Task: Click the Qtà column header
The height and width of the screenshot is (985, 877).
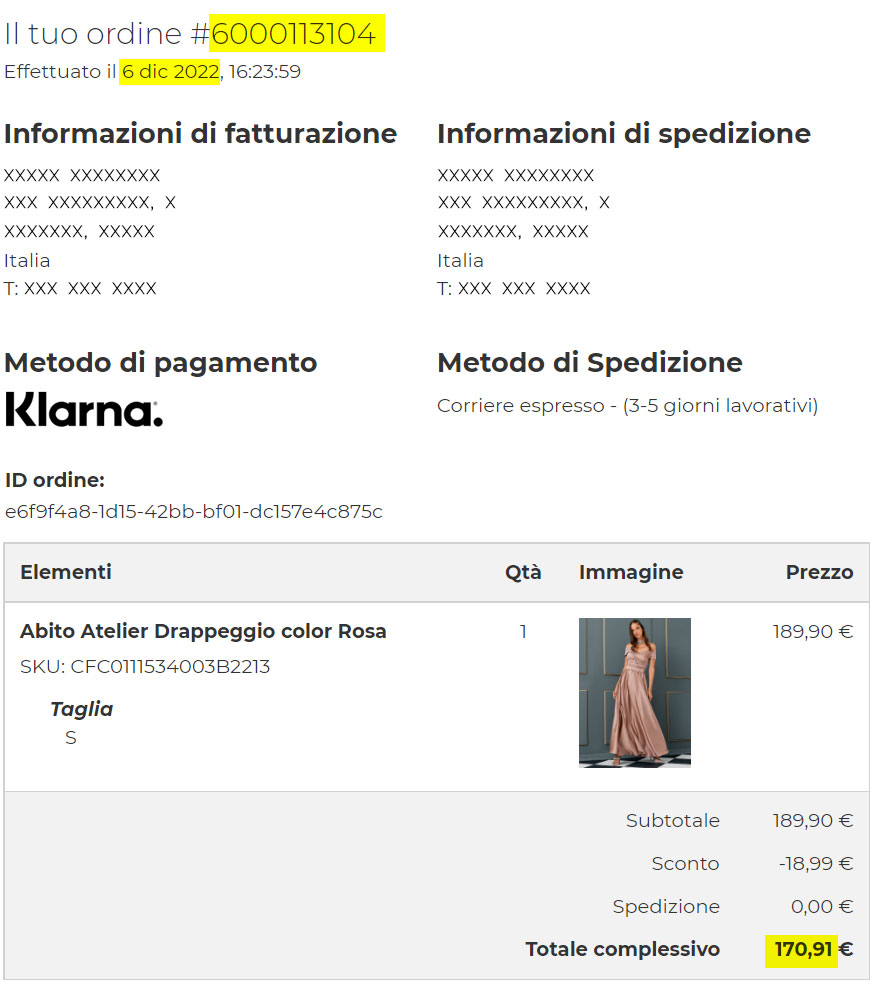Action: (523, 572)
